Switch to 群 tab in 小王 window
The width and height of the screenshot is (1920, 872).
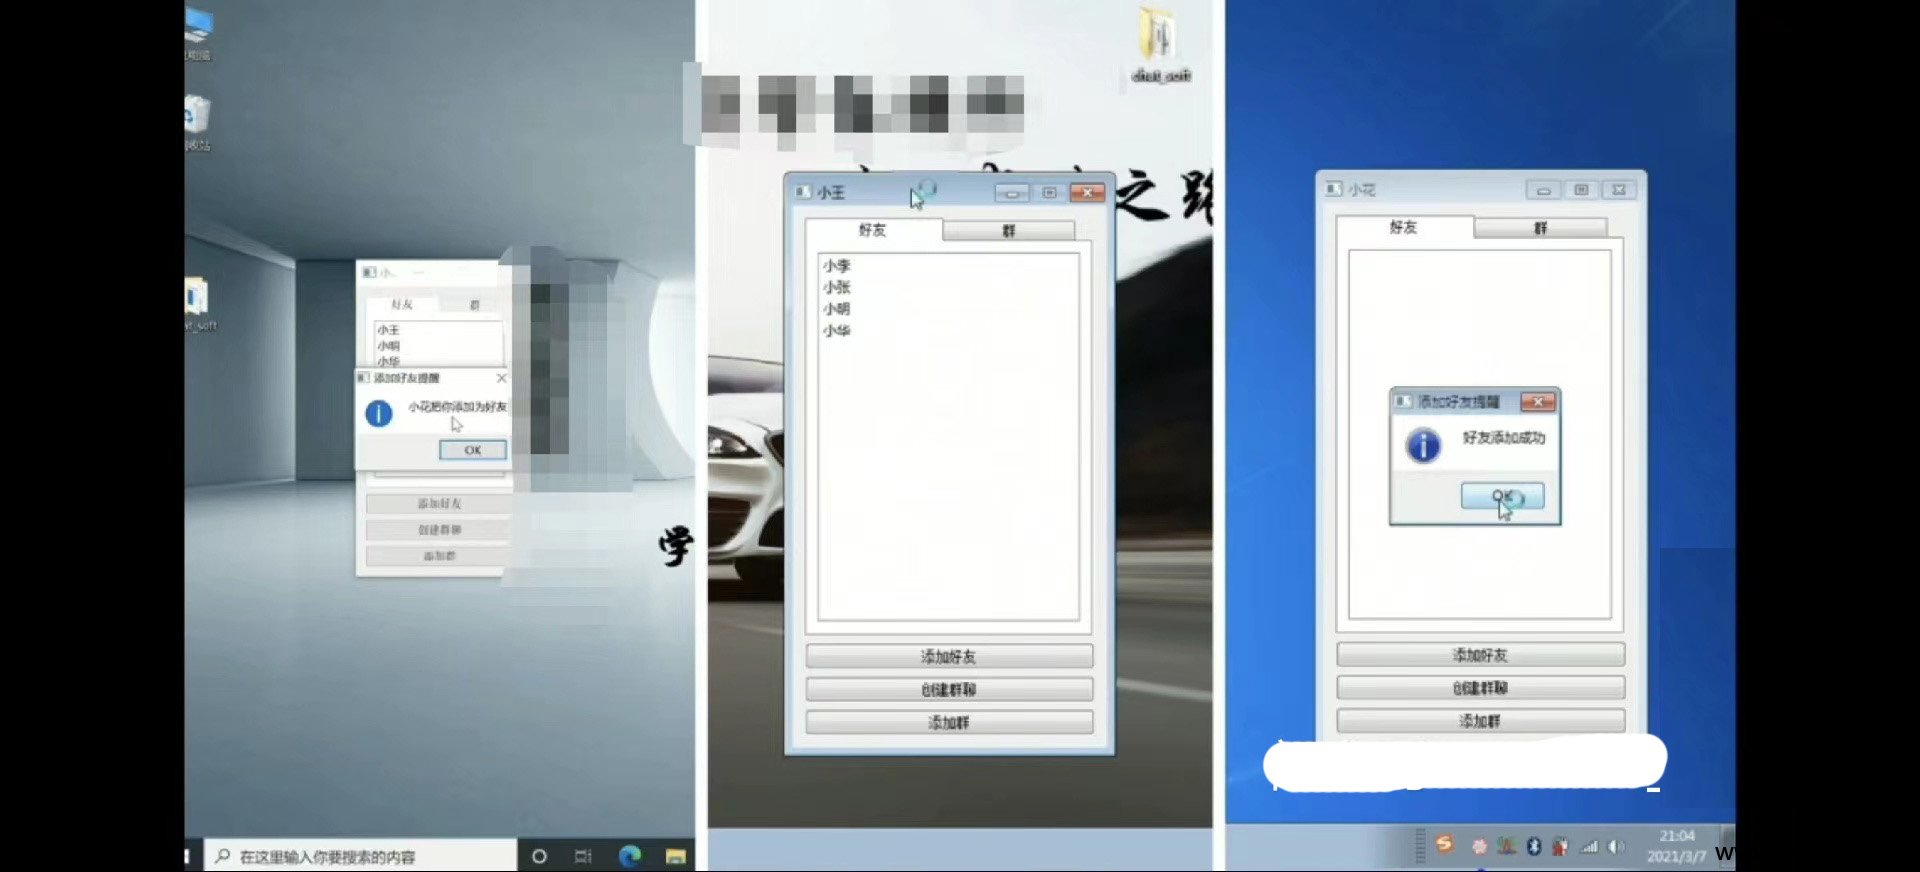coord(1008,231)
